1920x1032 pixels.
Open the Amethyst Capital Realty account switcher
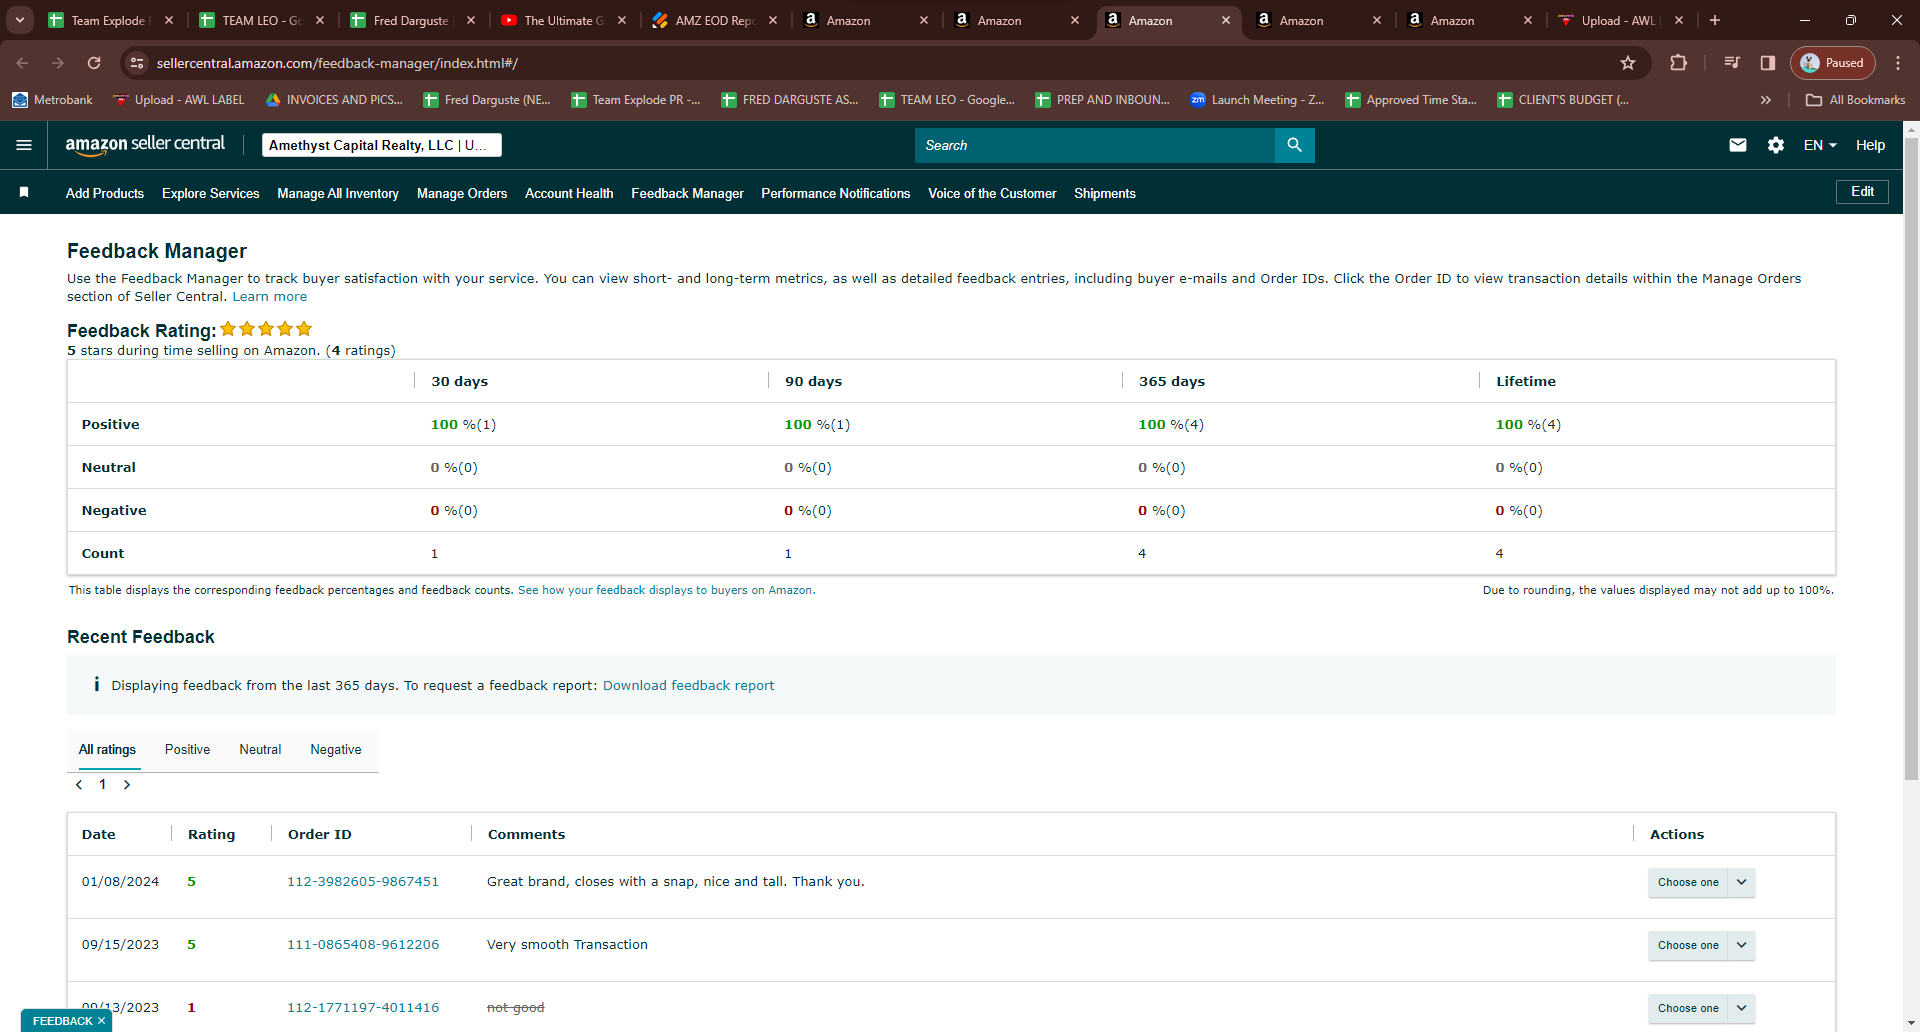tap(381, 145)
